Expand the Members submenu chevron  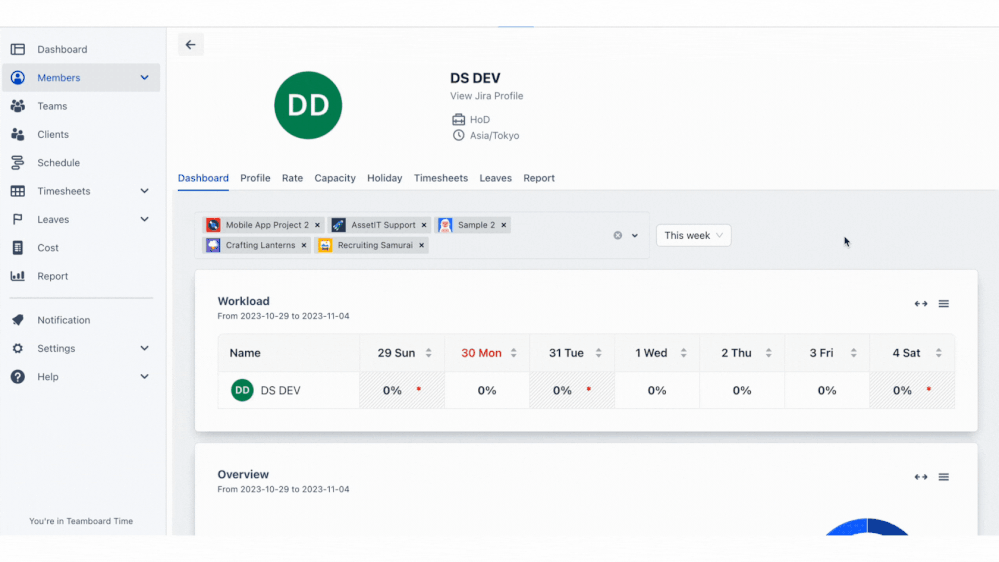[145, 78]
